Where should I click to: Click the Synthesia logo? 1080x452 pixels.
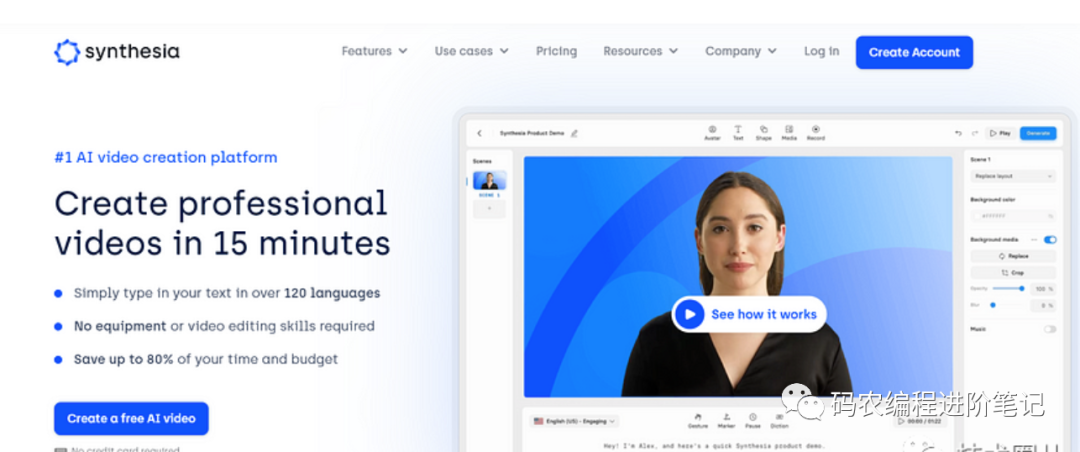pyautogui.click(x=117, y=52)
